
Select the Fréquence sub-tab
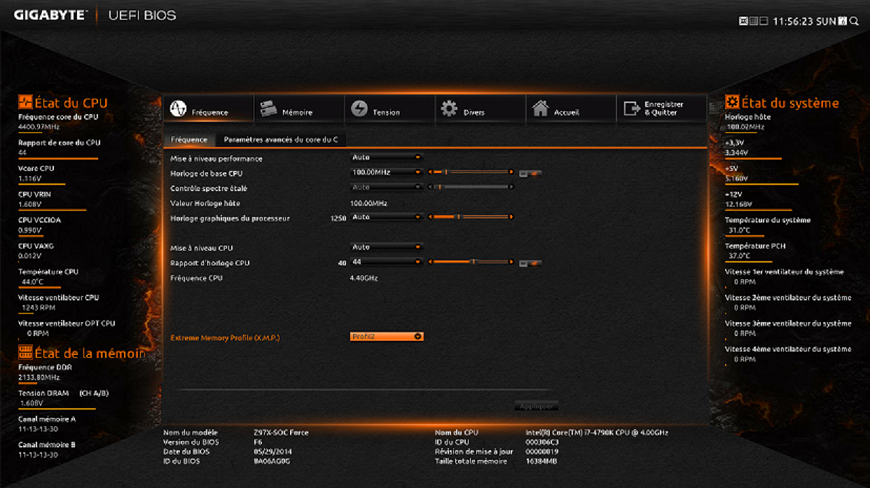point(189,140)
